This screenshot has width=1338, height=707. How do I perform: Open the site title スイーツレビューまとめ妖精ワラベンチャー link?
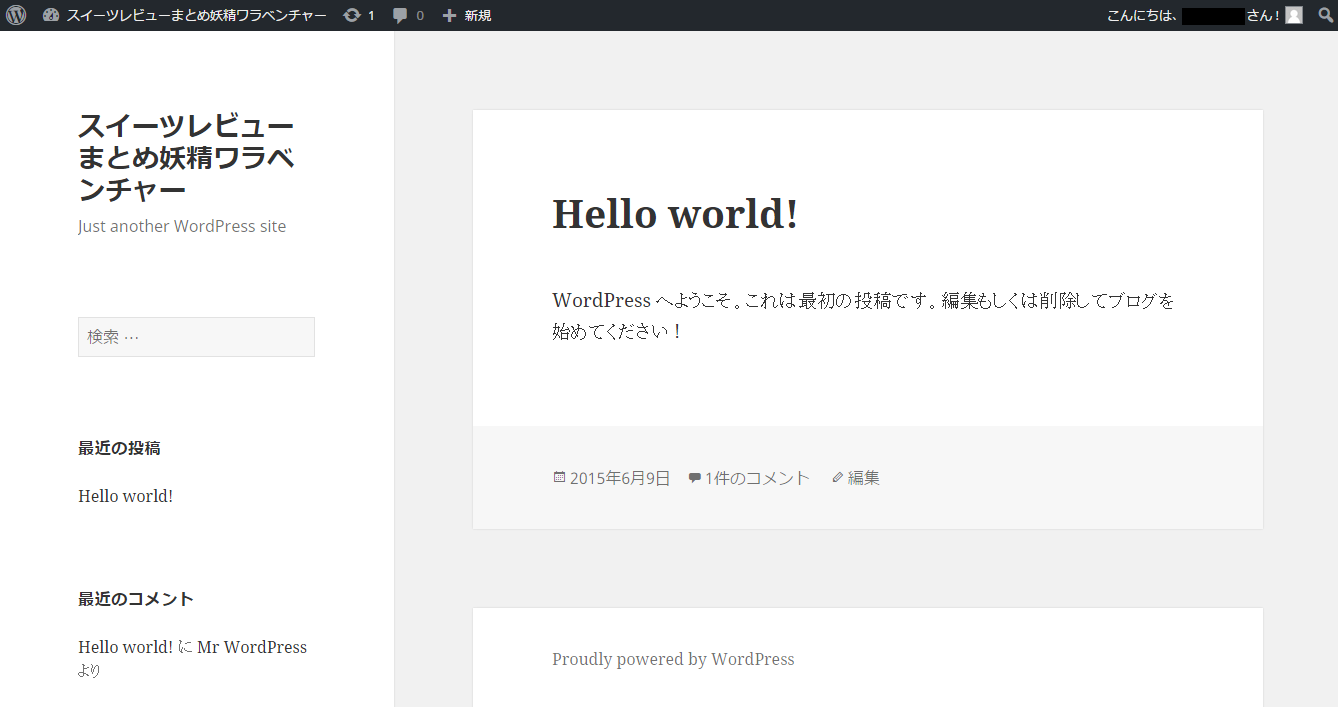click(x=186, y=157)
